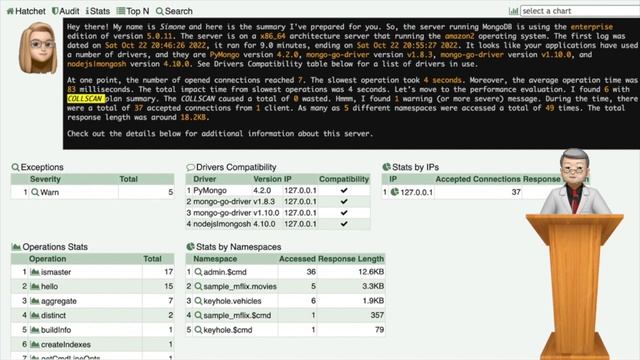The width and height of the screenshot is (640, 360).
Task: Click the pie icon beside 127.0.0.1 in Stats by IPs
Action: point(395,192)
